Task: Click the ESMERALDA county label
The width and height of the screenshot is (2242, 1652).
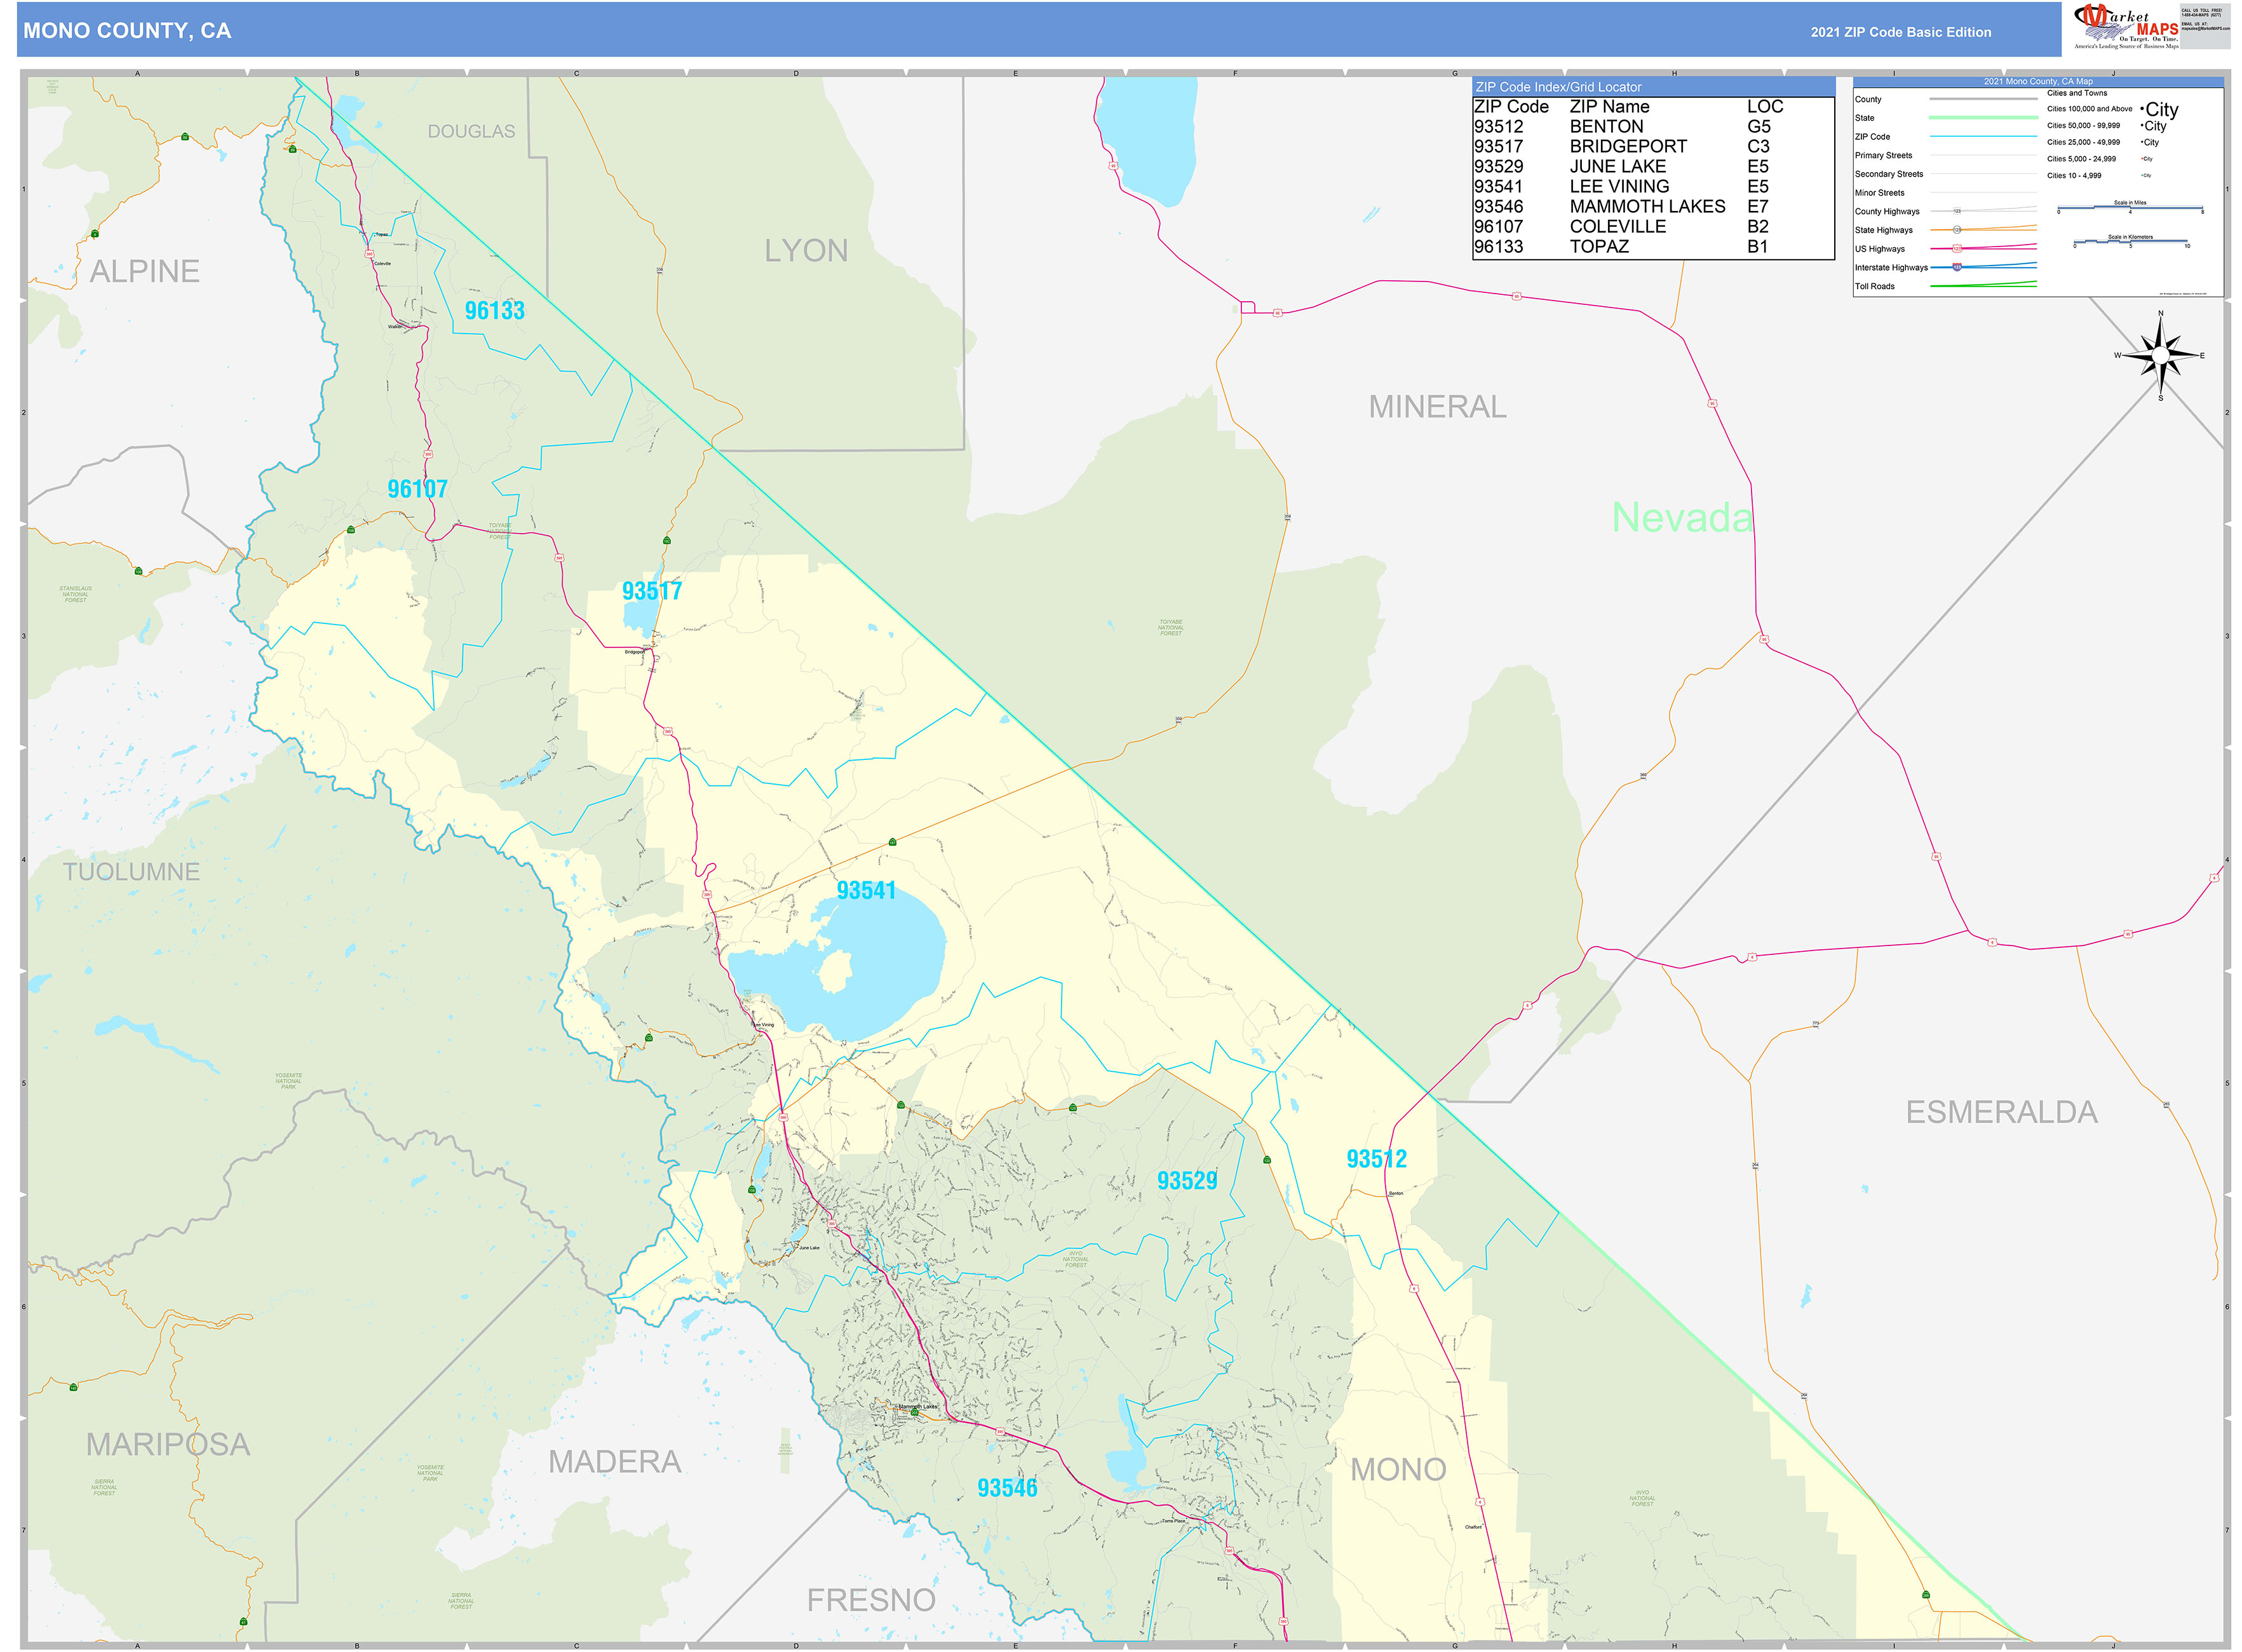Action: (x=2001, y=1112)
